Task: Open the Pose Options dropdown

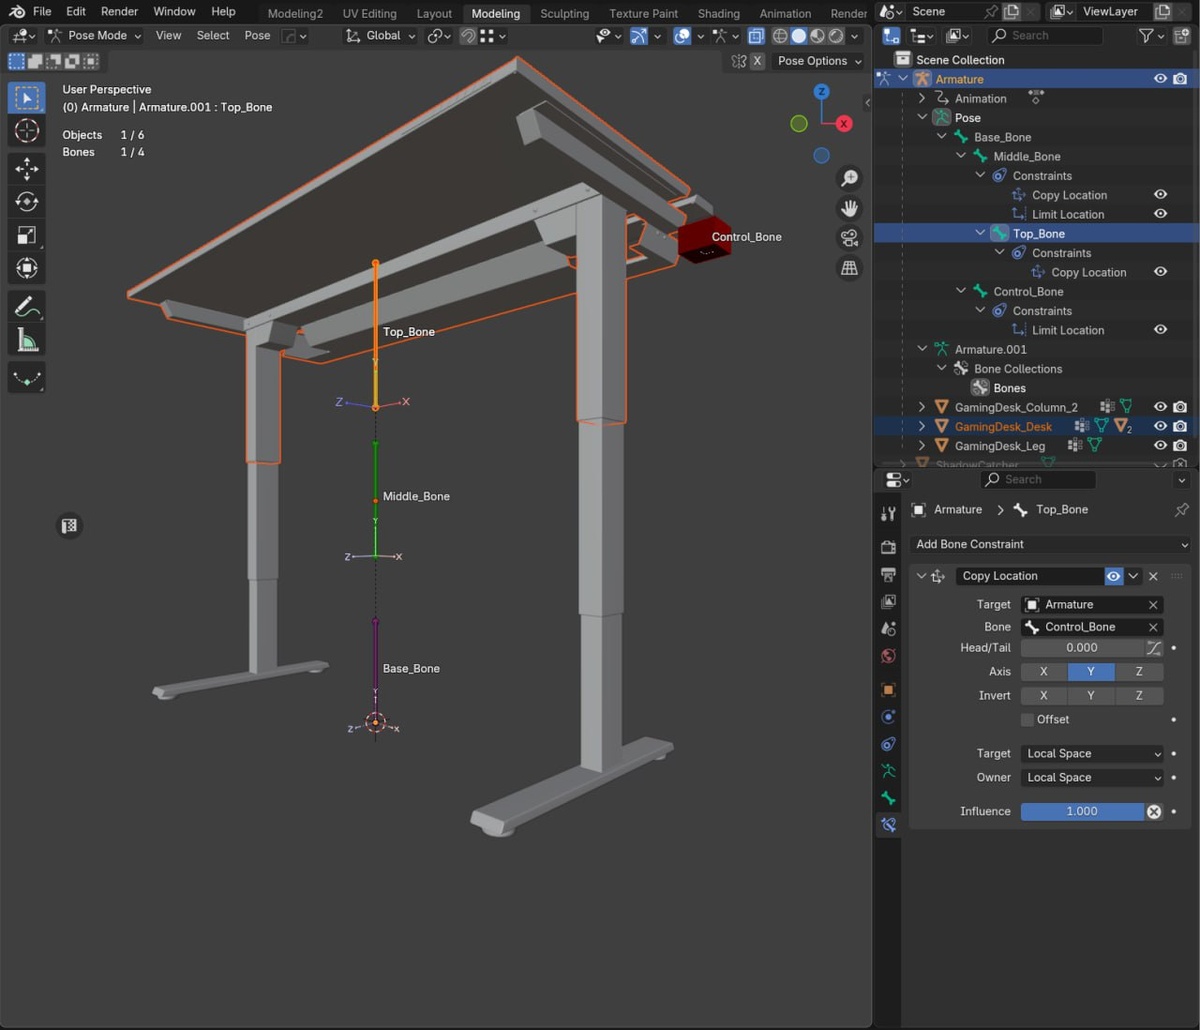Action: click(x=819, y=61)
